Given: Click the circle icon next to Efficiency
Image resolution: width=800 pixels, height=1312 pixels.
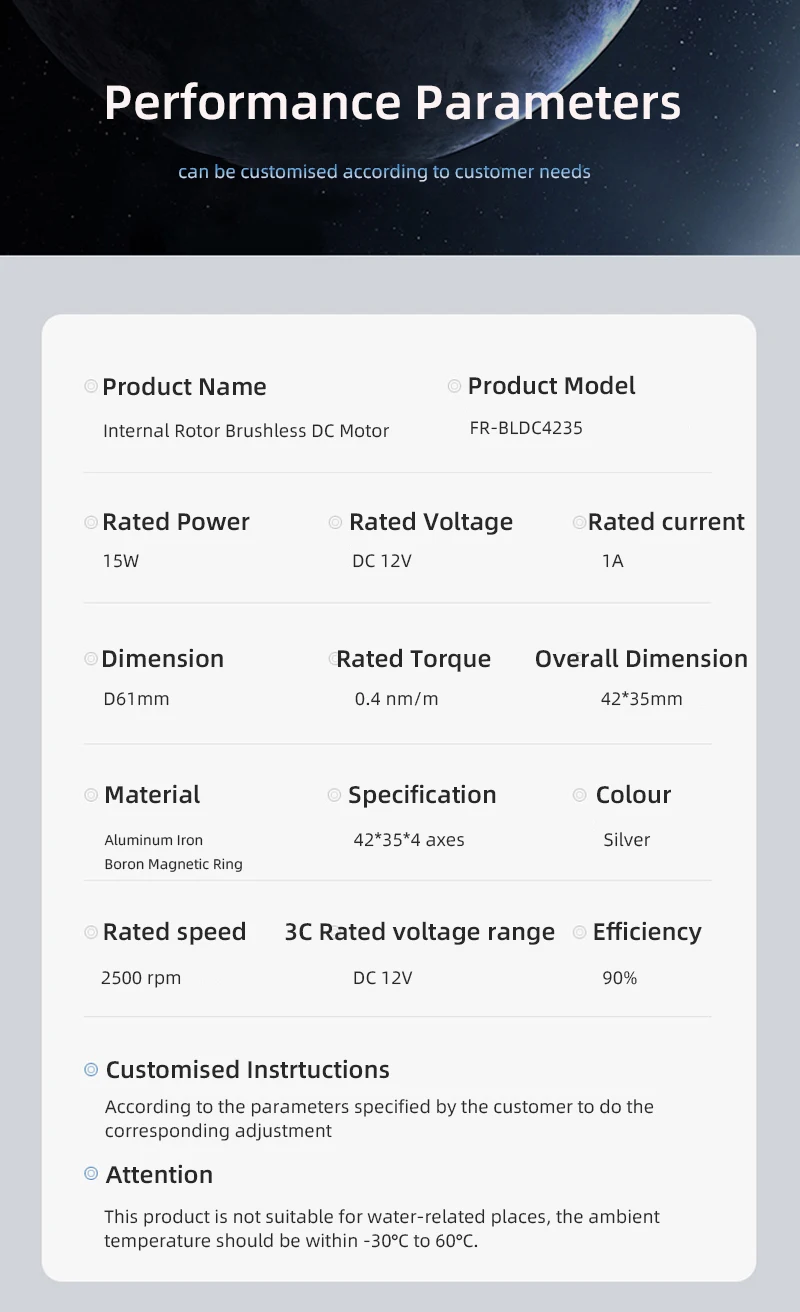Looking at the screenshot, I should pos(579,932).
